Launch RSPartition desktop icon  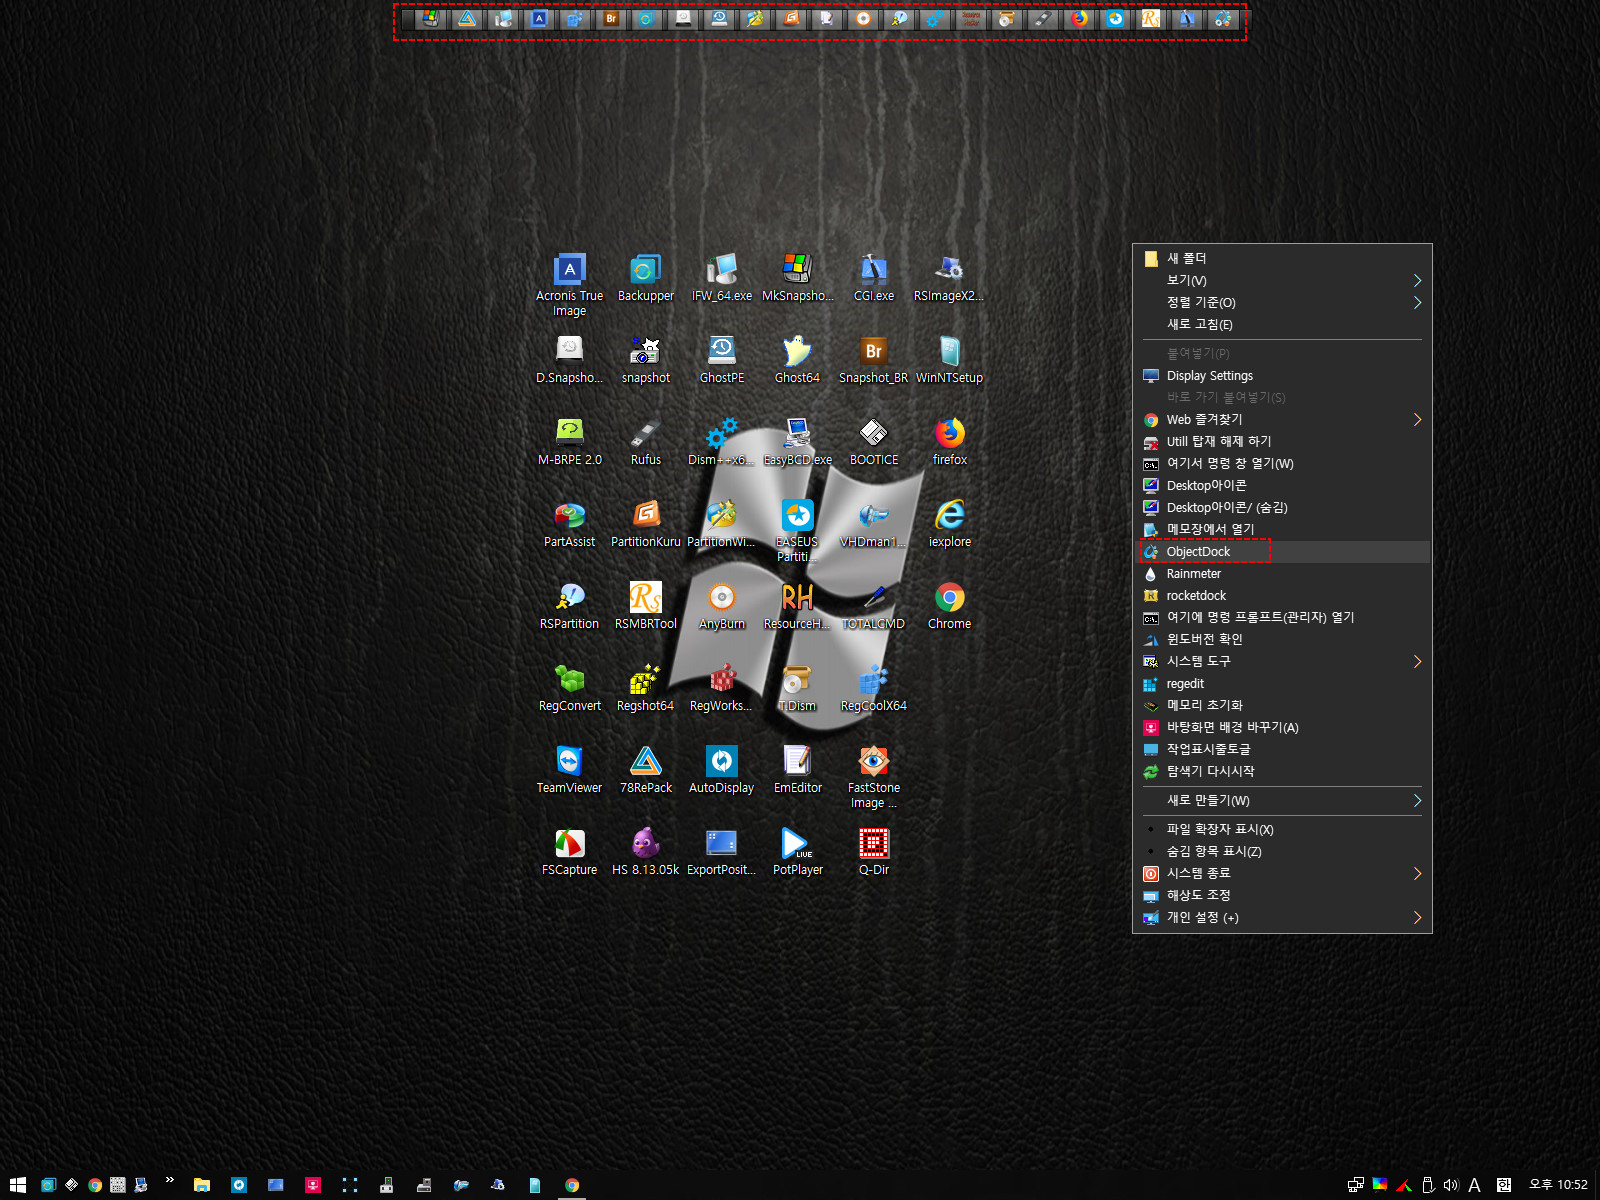point(569,606)
